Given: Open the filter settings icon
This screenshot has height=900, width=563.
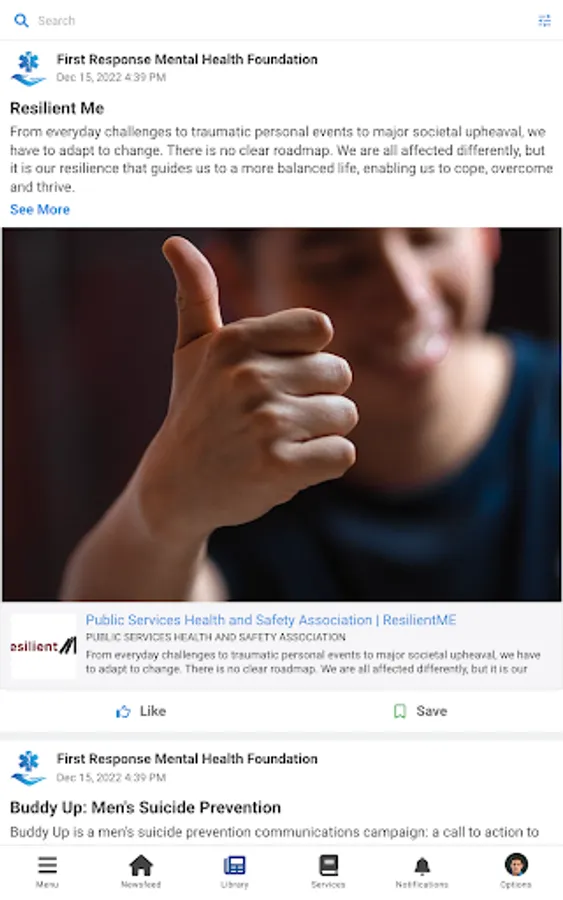Looking at the screenshot, I should point(544,21).
